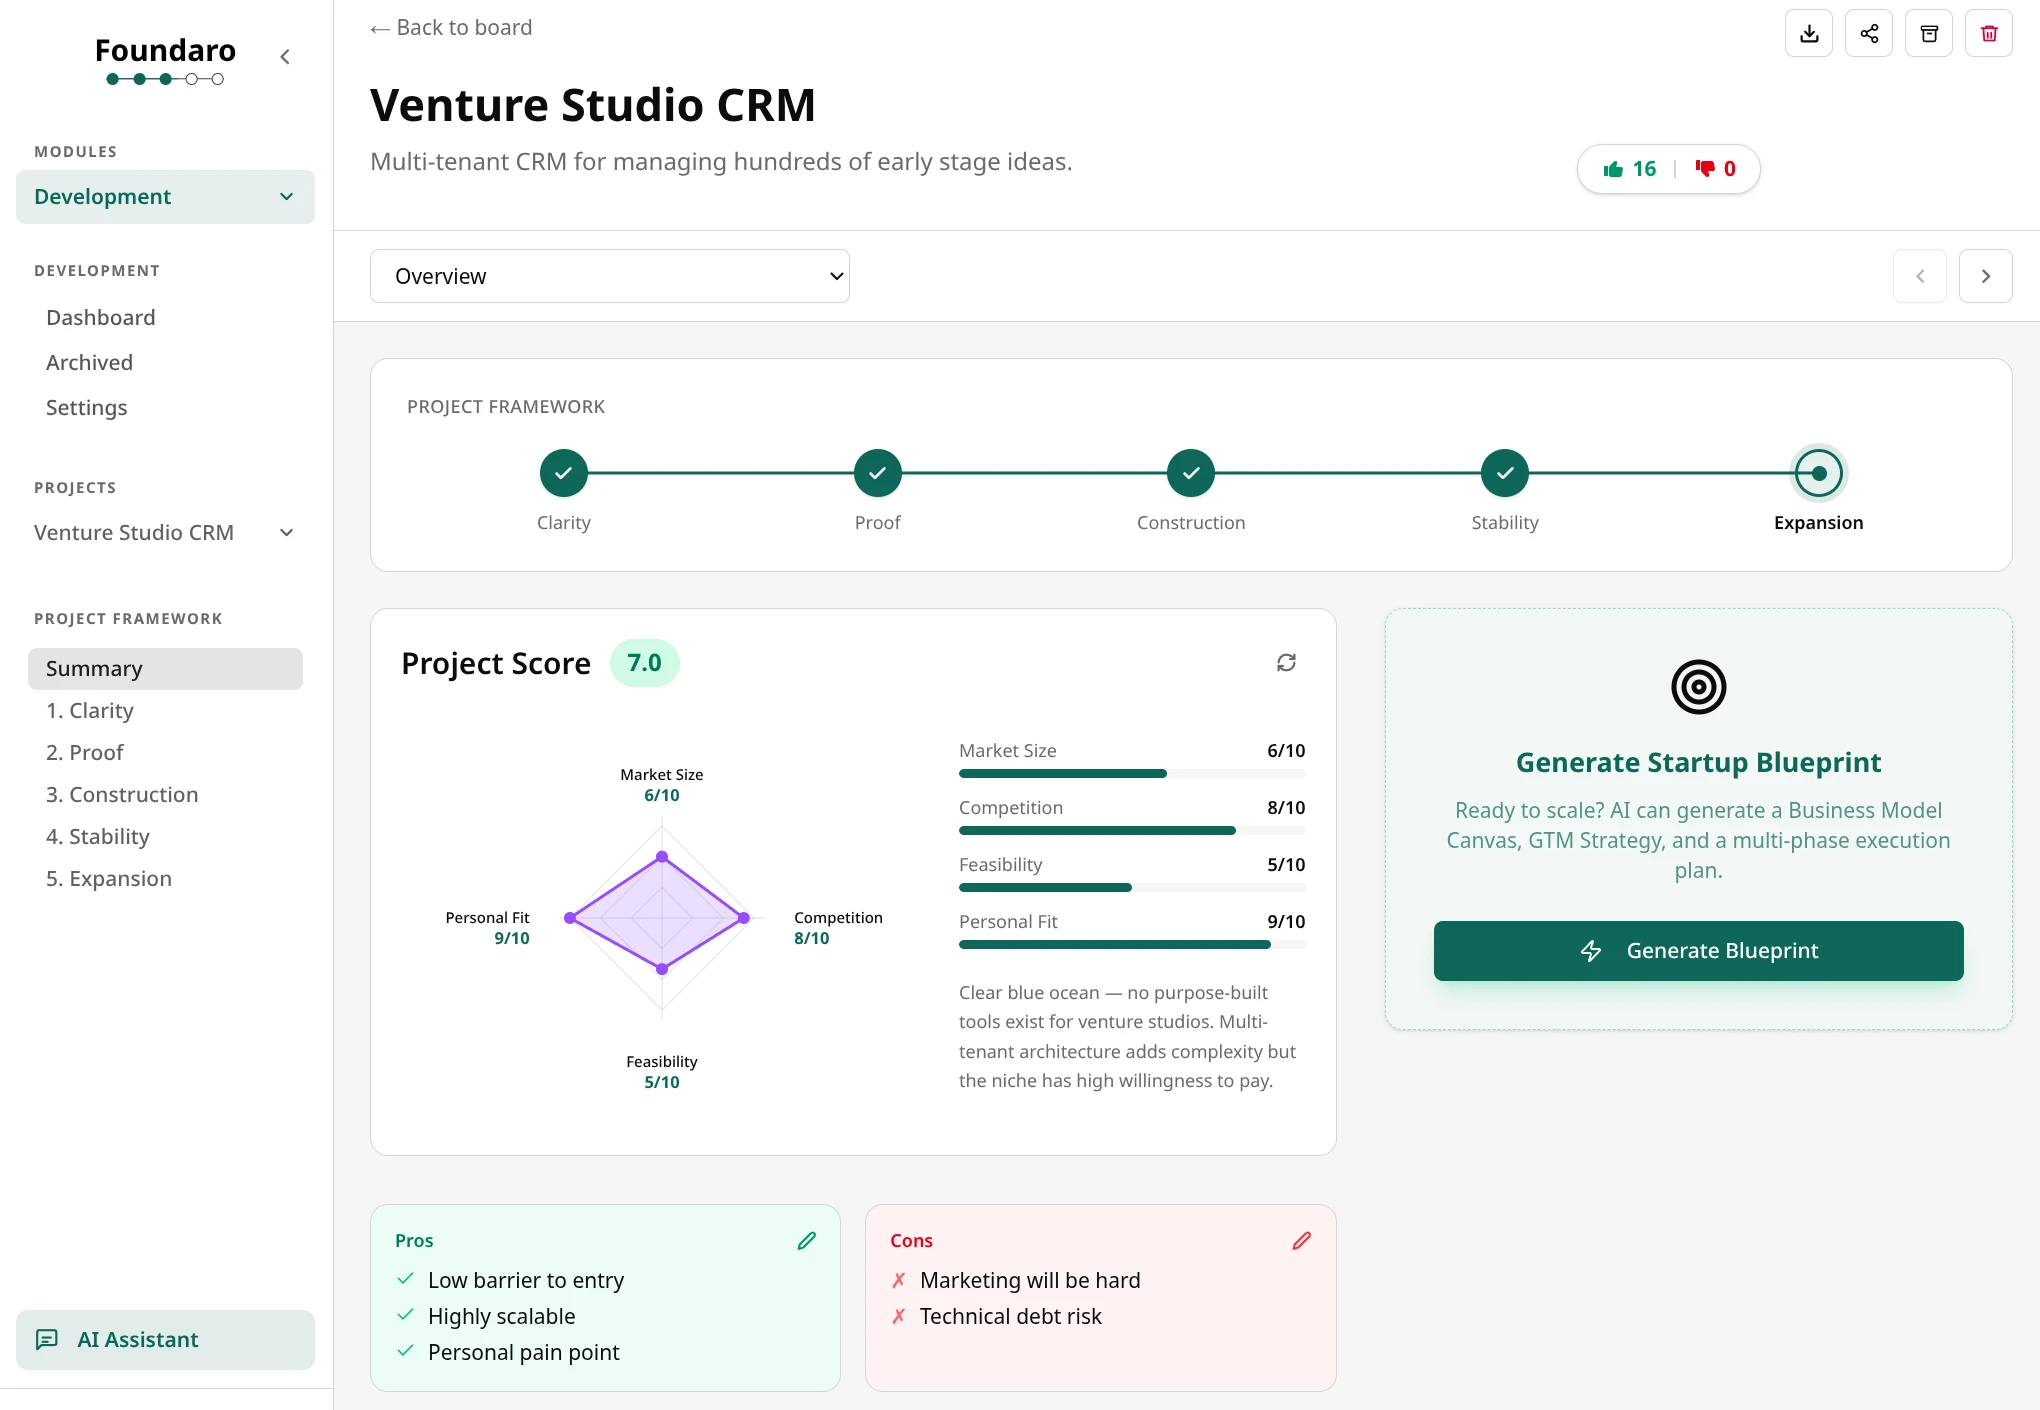Screen dimensions: 2040x1410
Task: Delete the project with the red trash icon
Action: tap(1989, 33)
